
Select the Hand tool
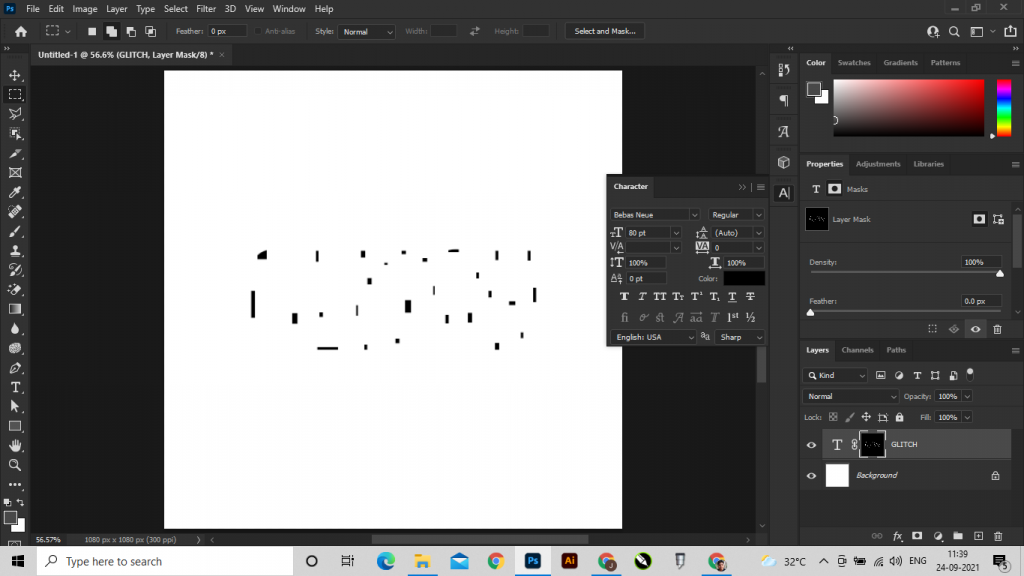click(x=15, y=446)
